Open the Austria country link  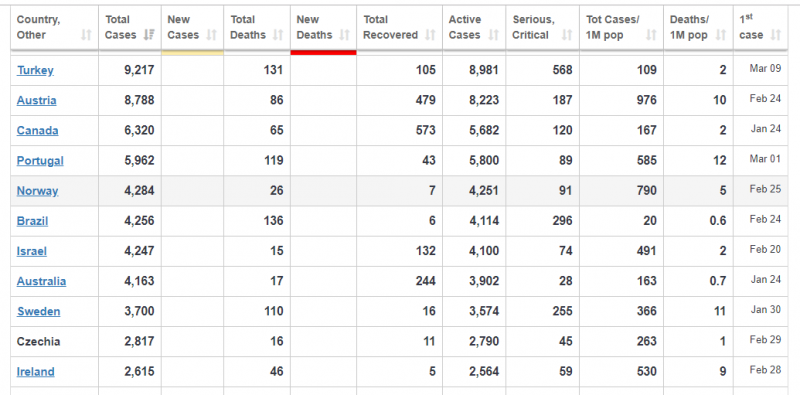pyautogui.click(x=37, y=101)
